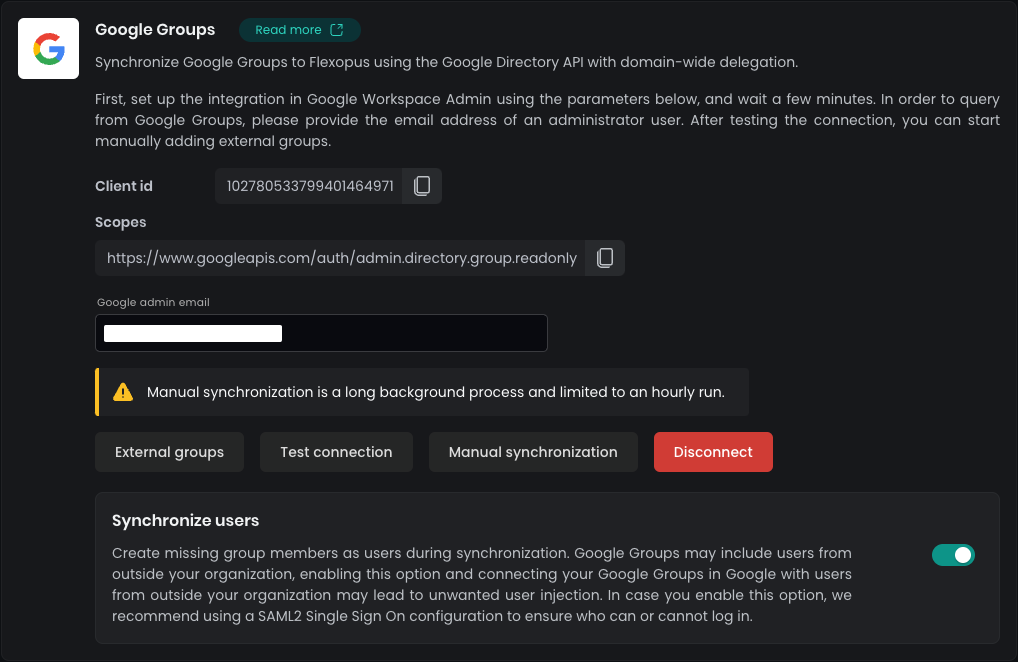
Task: Click the red Disconnect button
Action: (x=713, y=452)
